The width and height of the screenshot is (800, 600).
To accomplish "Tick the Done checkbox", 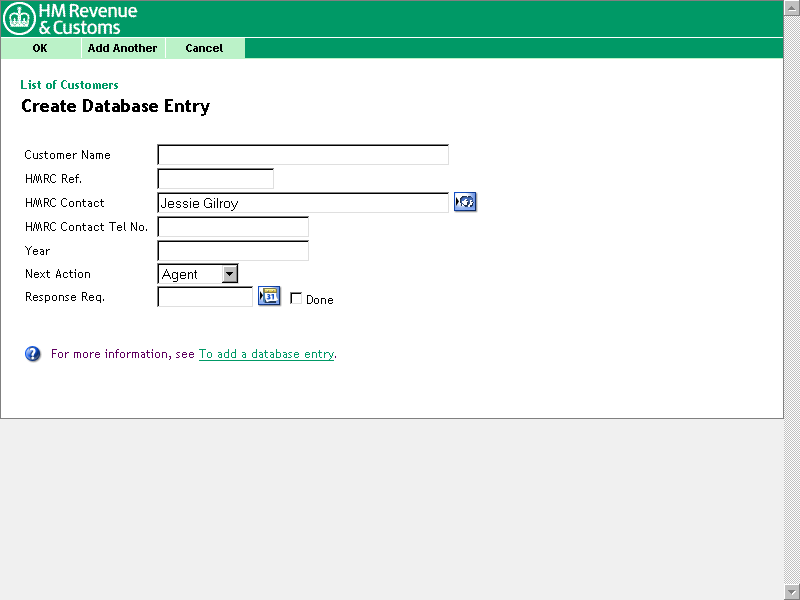I will click(296, 298).
